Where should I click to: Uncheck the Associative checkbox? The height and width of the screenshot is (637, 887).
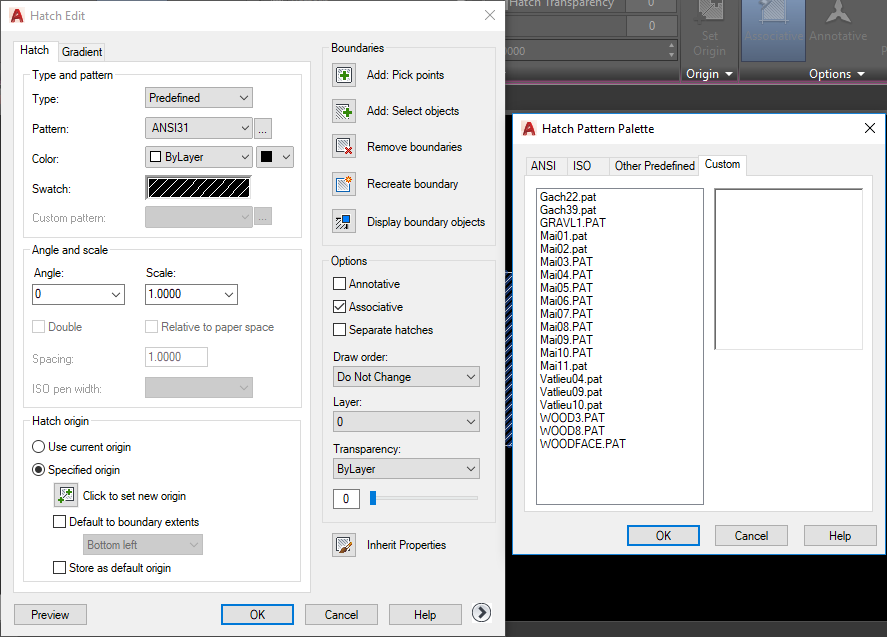339,307
